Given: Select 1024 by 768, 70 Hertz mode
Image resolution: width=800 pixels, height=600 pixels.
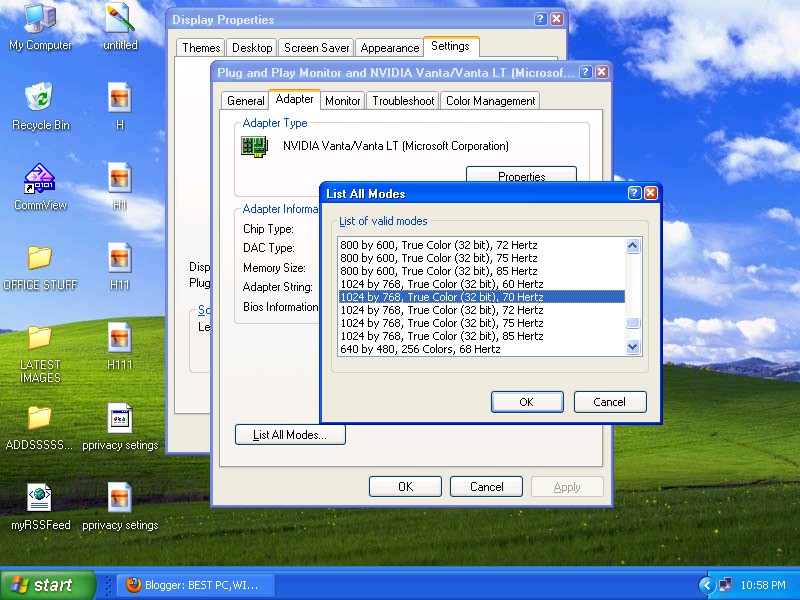Looking at the screenshot, I should pyautogui.click(x=482, y=297).
